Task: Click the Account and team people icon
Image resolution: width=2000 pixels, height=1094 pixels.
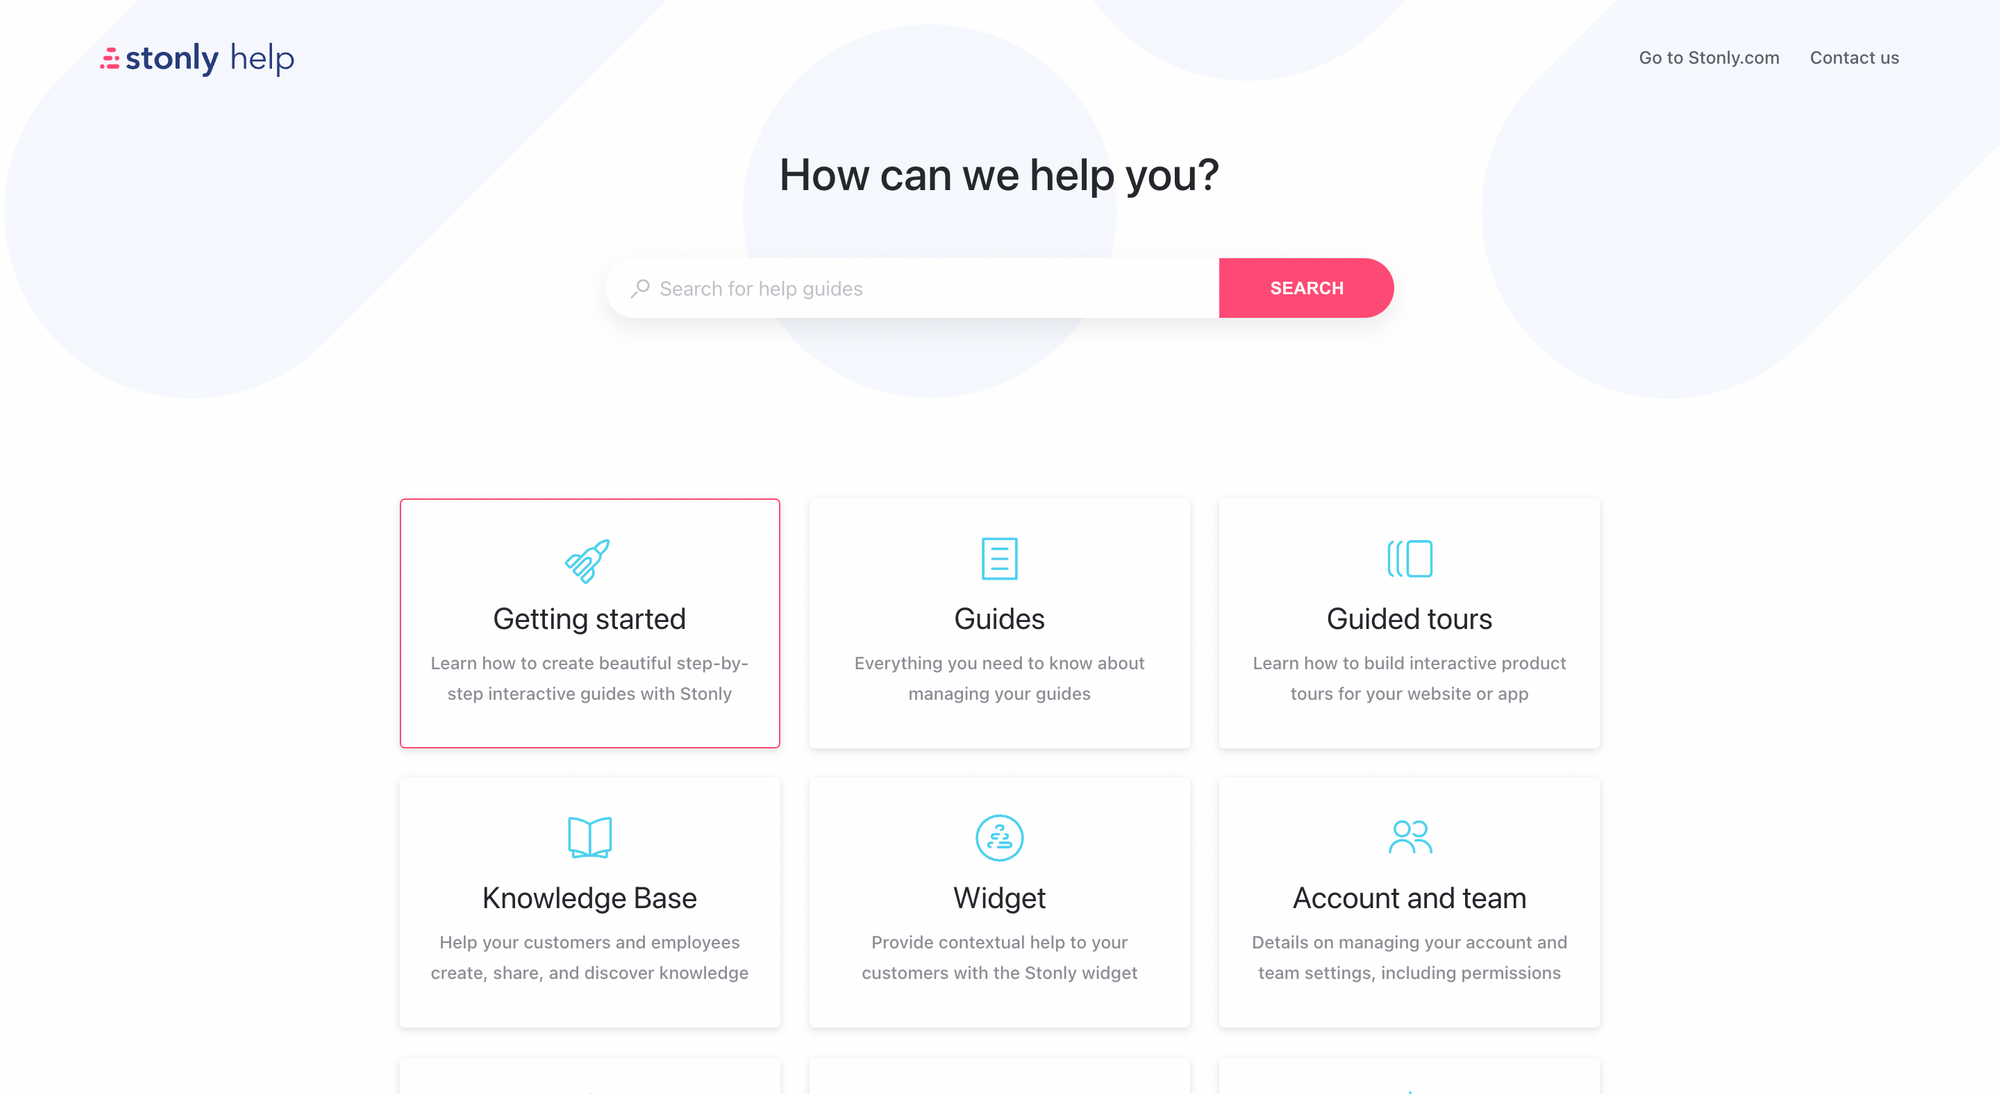Action: (x=1410, y=835)
